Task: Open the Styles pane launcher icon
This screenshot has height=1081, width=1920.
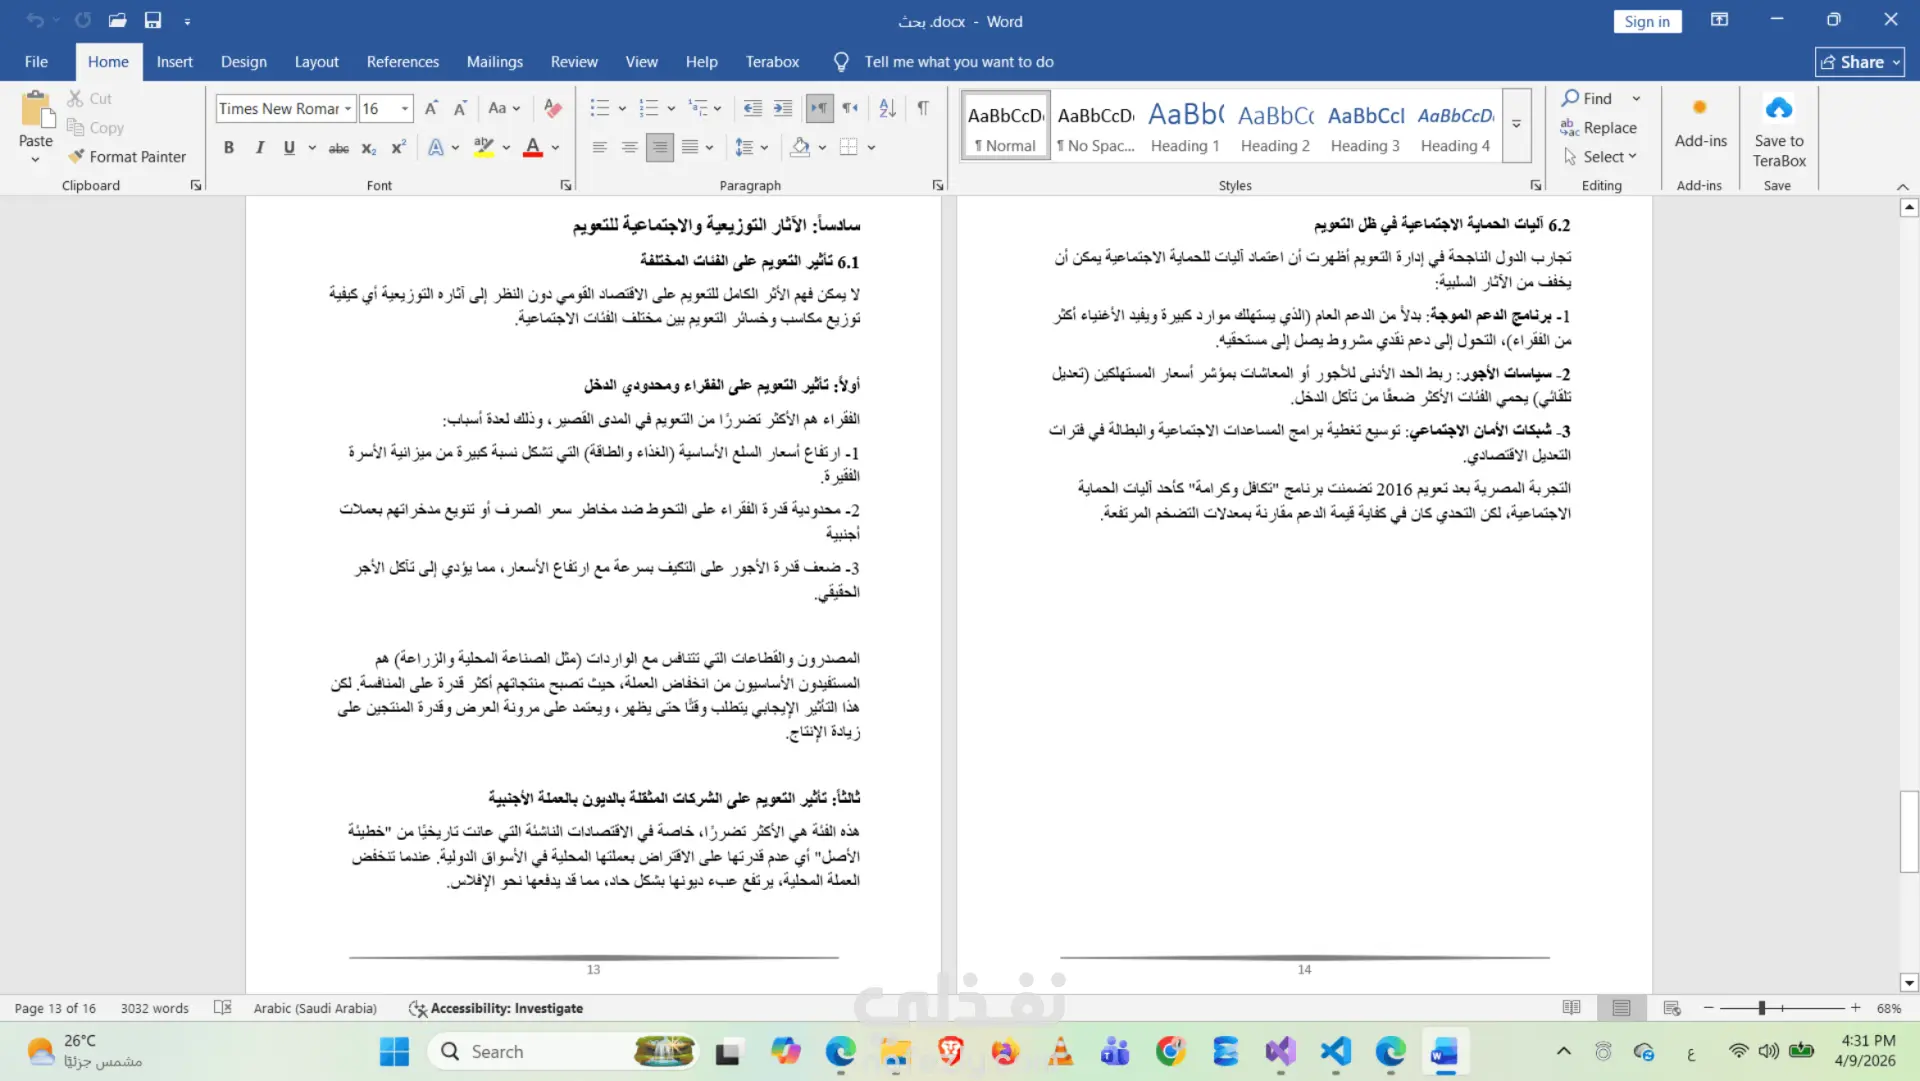Action: pyautogui.click(x=1536, y=185)
